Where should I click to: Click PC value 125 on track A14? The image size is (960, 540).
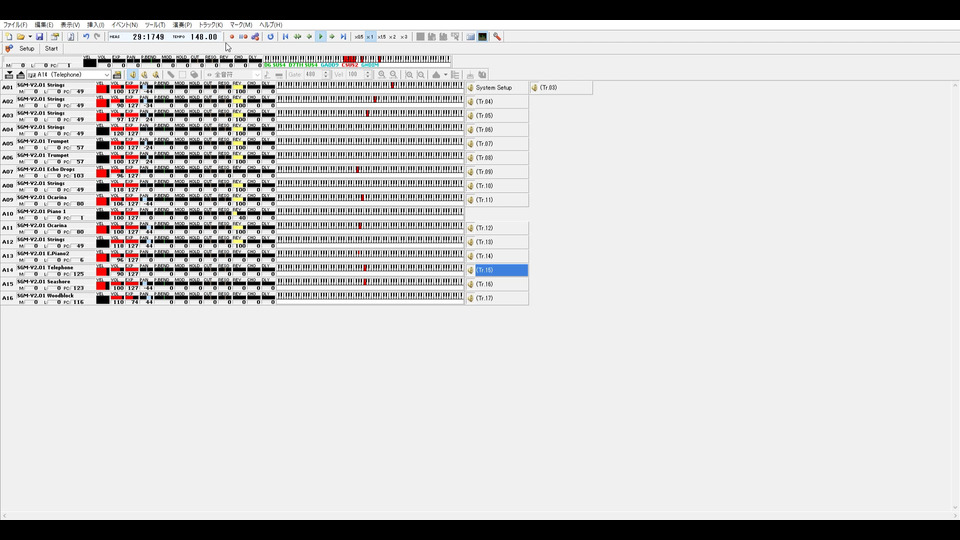(78, 274)
